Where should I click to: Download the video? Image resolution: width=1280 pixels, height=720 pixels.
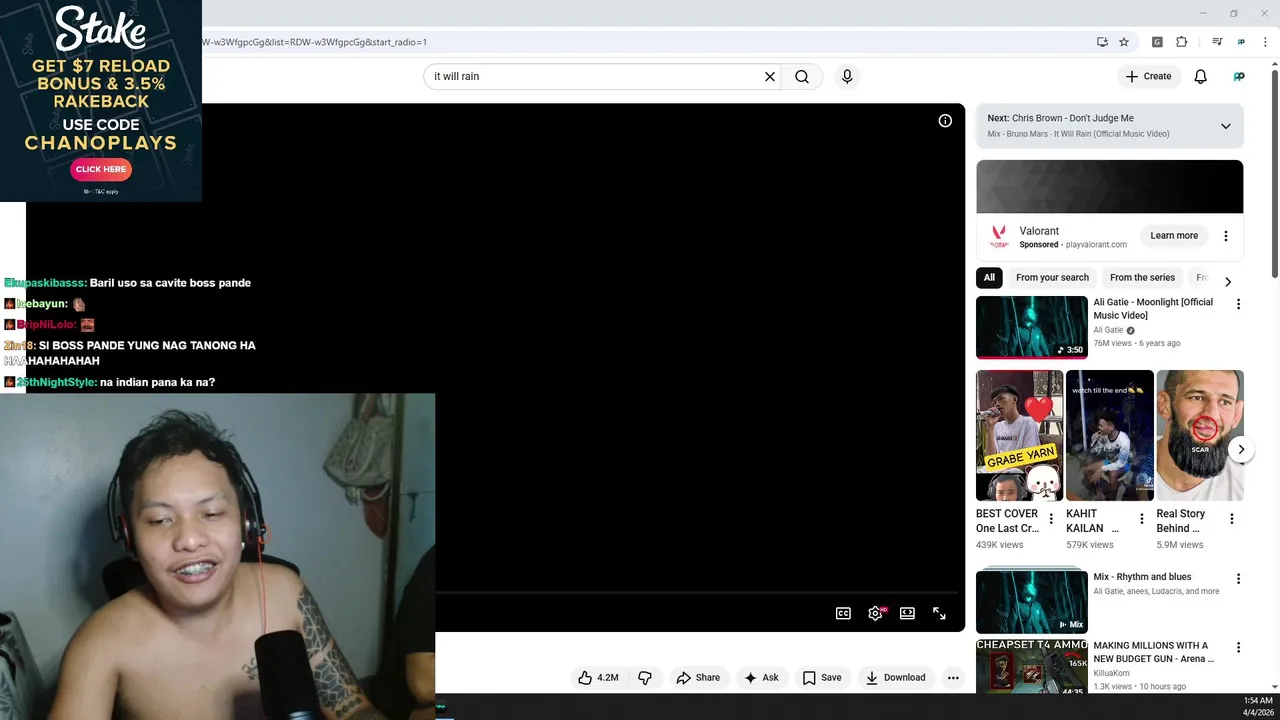pos(896,677)
